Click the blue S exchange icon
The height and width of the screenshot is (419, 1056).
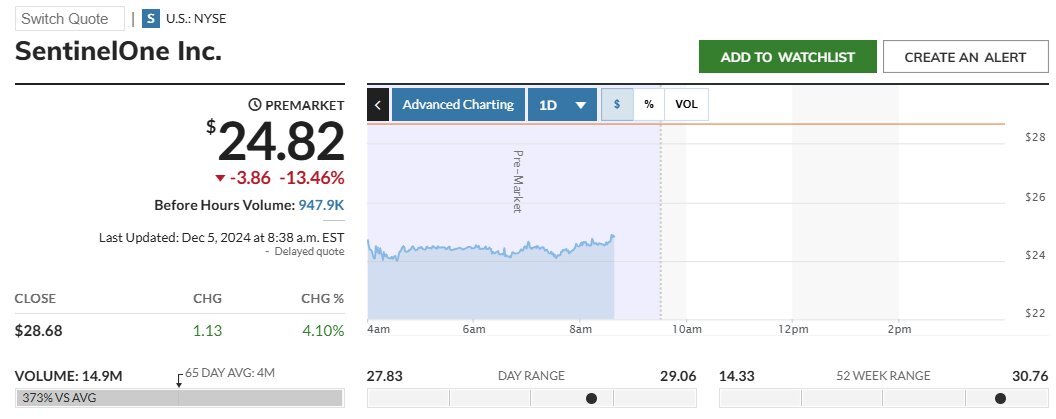coord(151,18)
